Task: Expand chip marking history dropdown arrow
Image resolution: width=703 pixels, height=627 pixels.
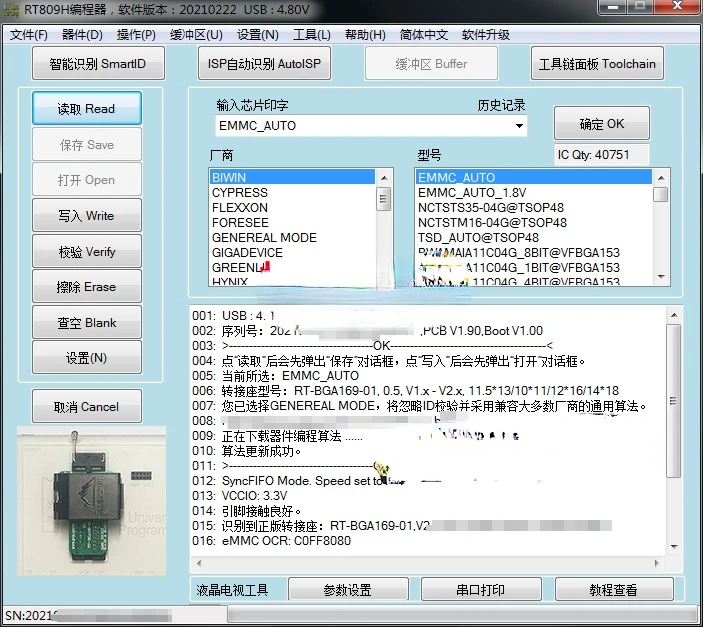Action: (519, 126)
